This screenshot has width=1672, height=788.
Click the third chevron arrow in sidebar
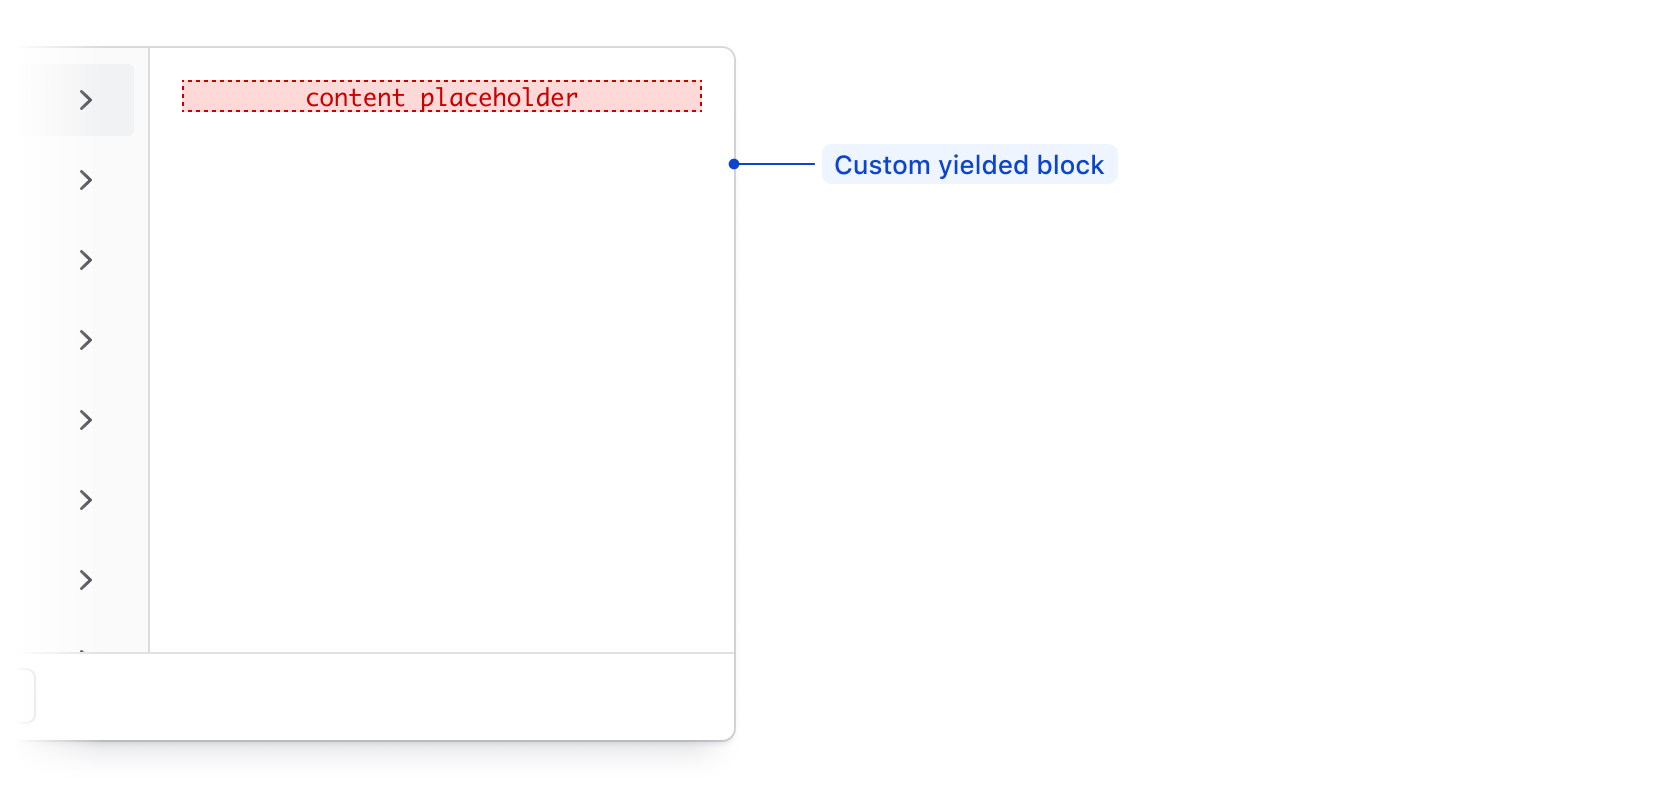click(86, 260)
